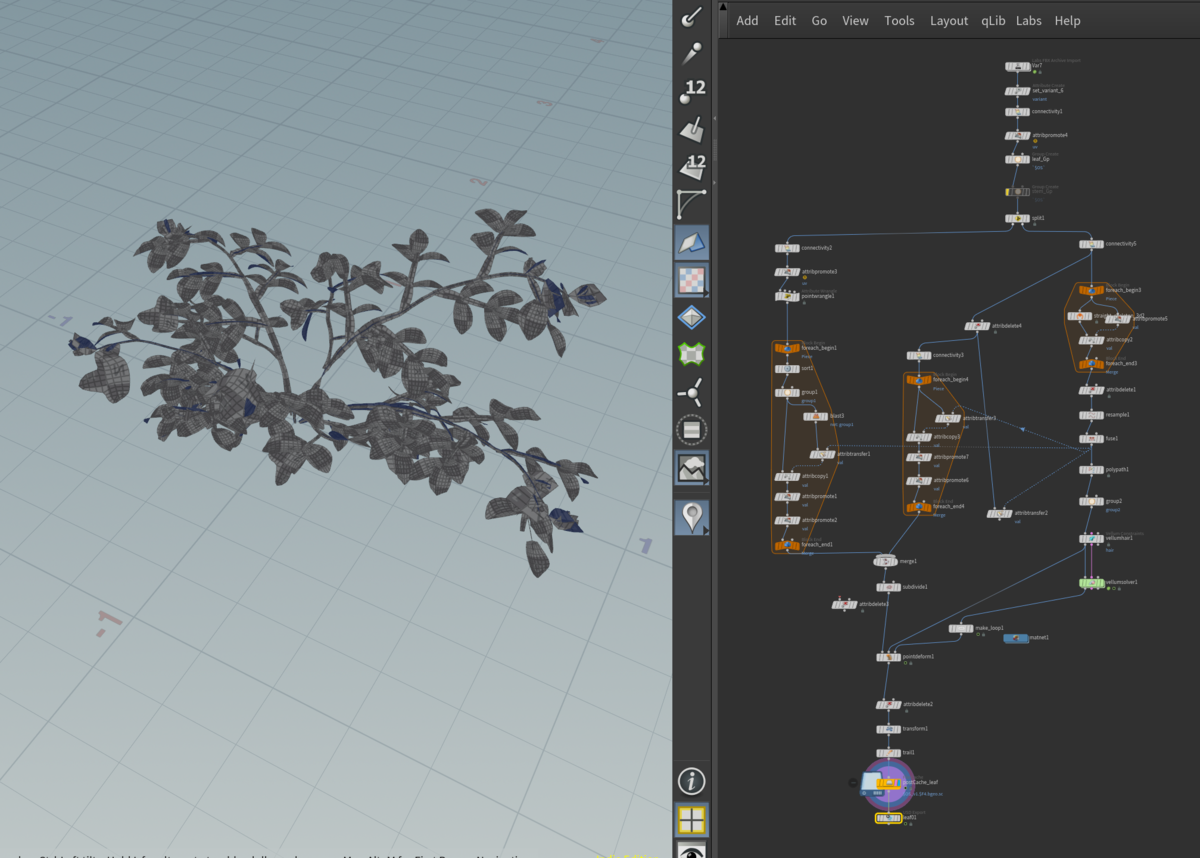Select the resample1 node
This screenshot has height=858, width=1200.
pyautogui.click(x=1091, y=415)
